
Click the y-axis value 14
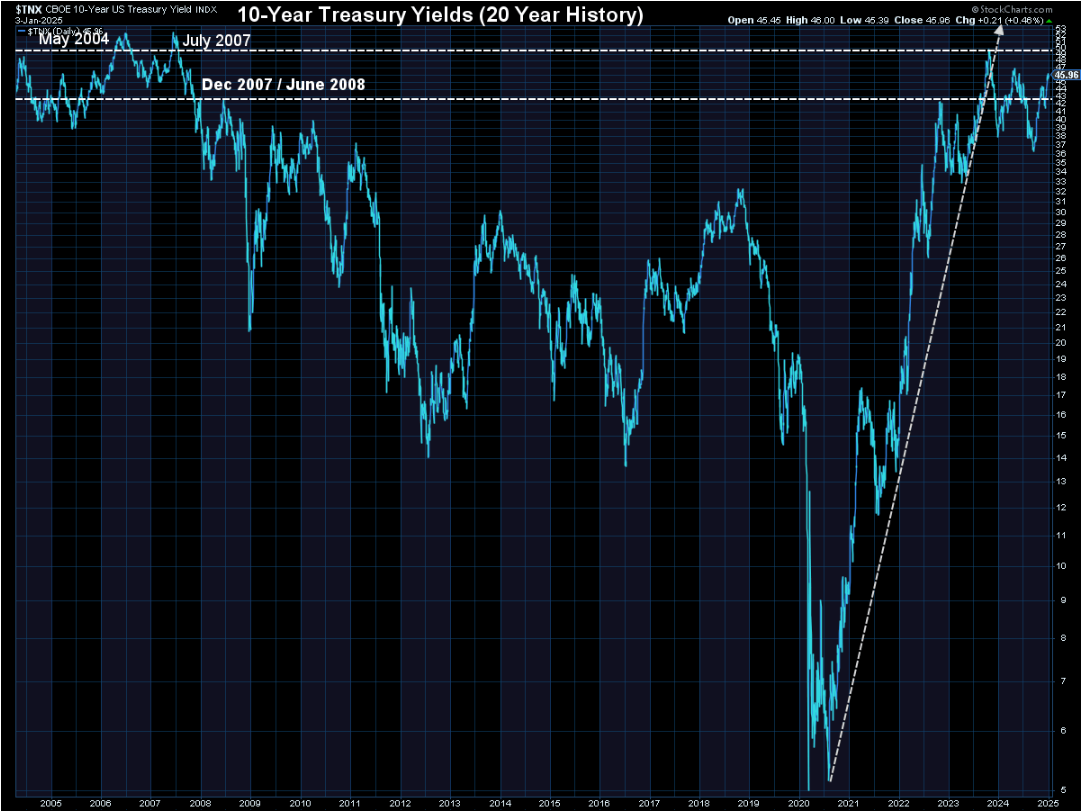click(1061, 457)
